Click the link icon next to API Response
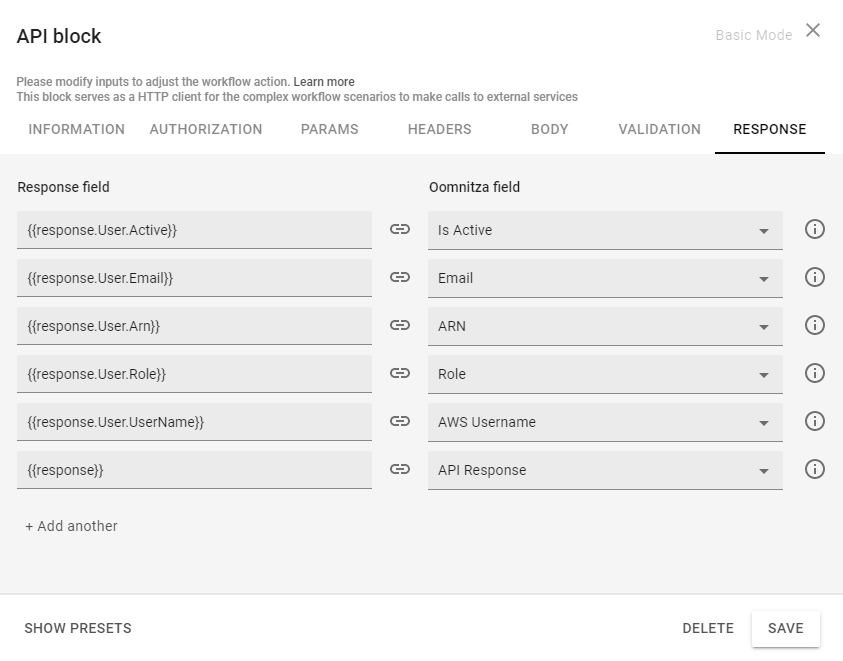Image resolution: width=843 pixels, height=661 pixels. click(399, 469)
